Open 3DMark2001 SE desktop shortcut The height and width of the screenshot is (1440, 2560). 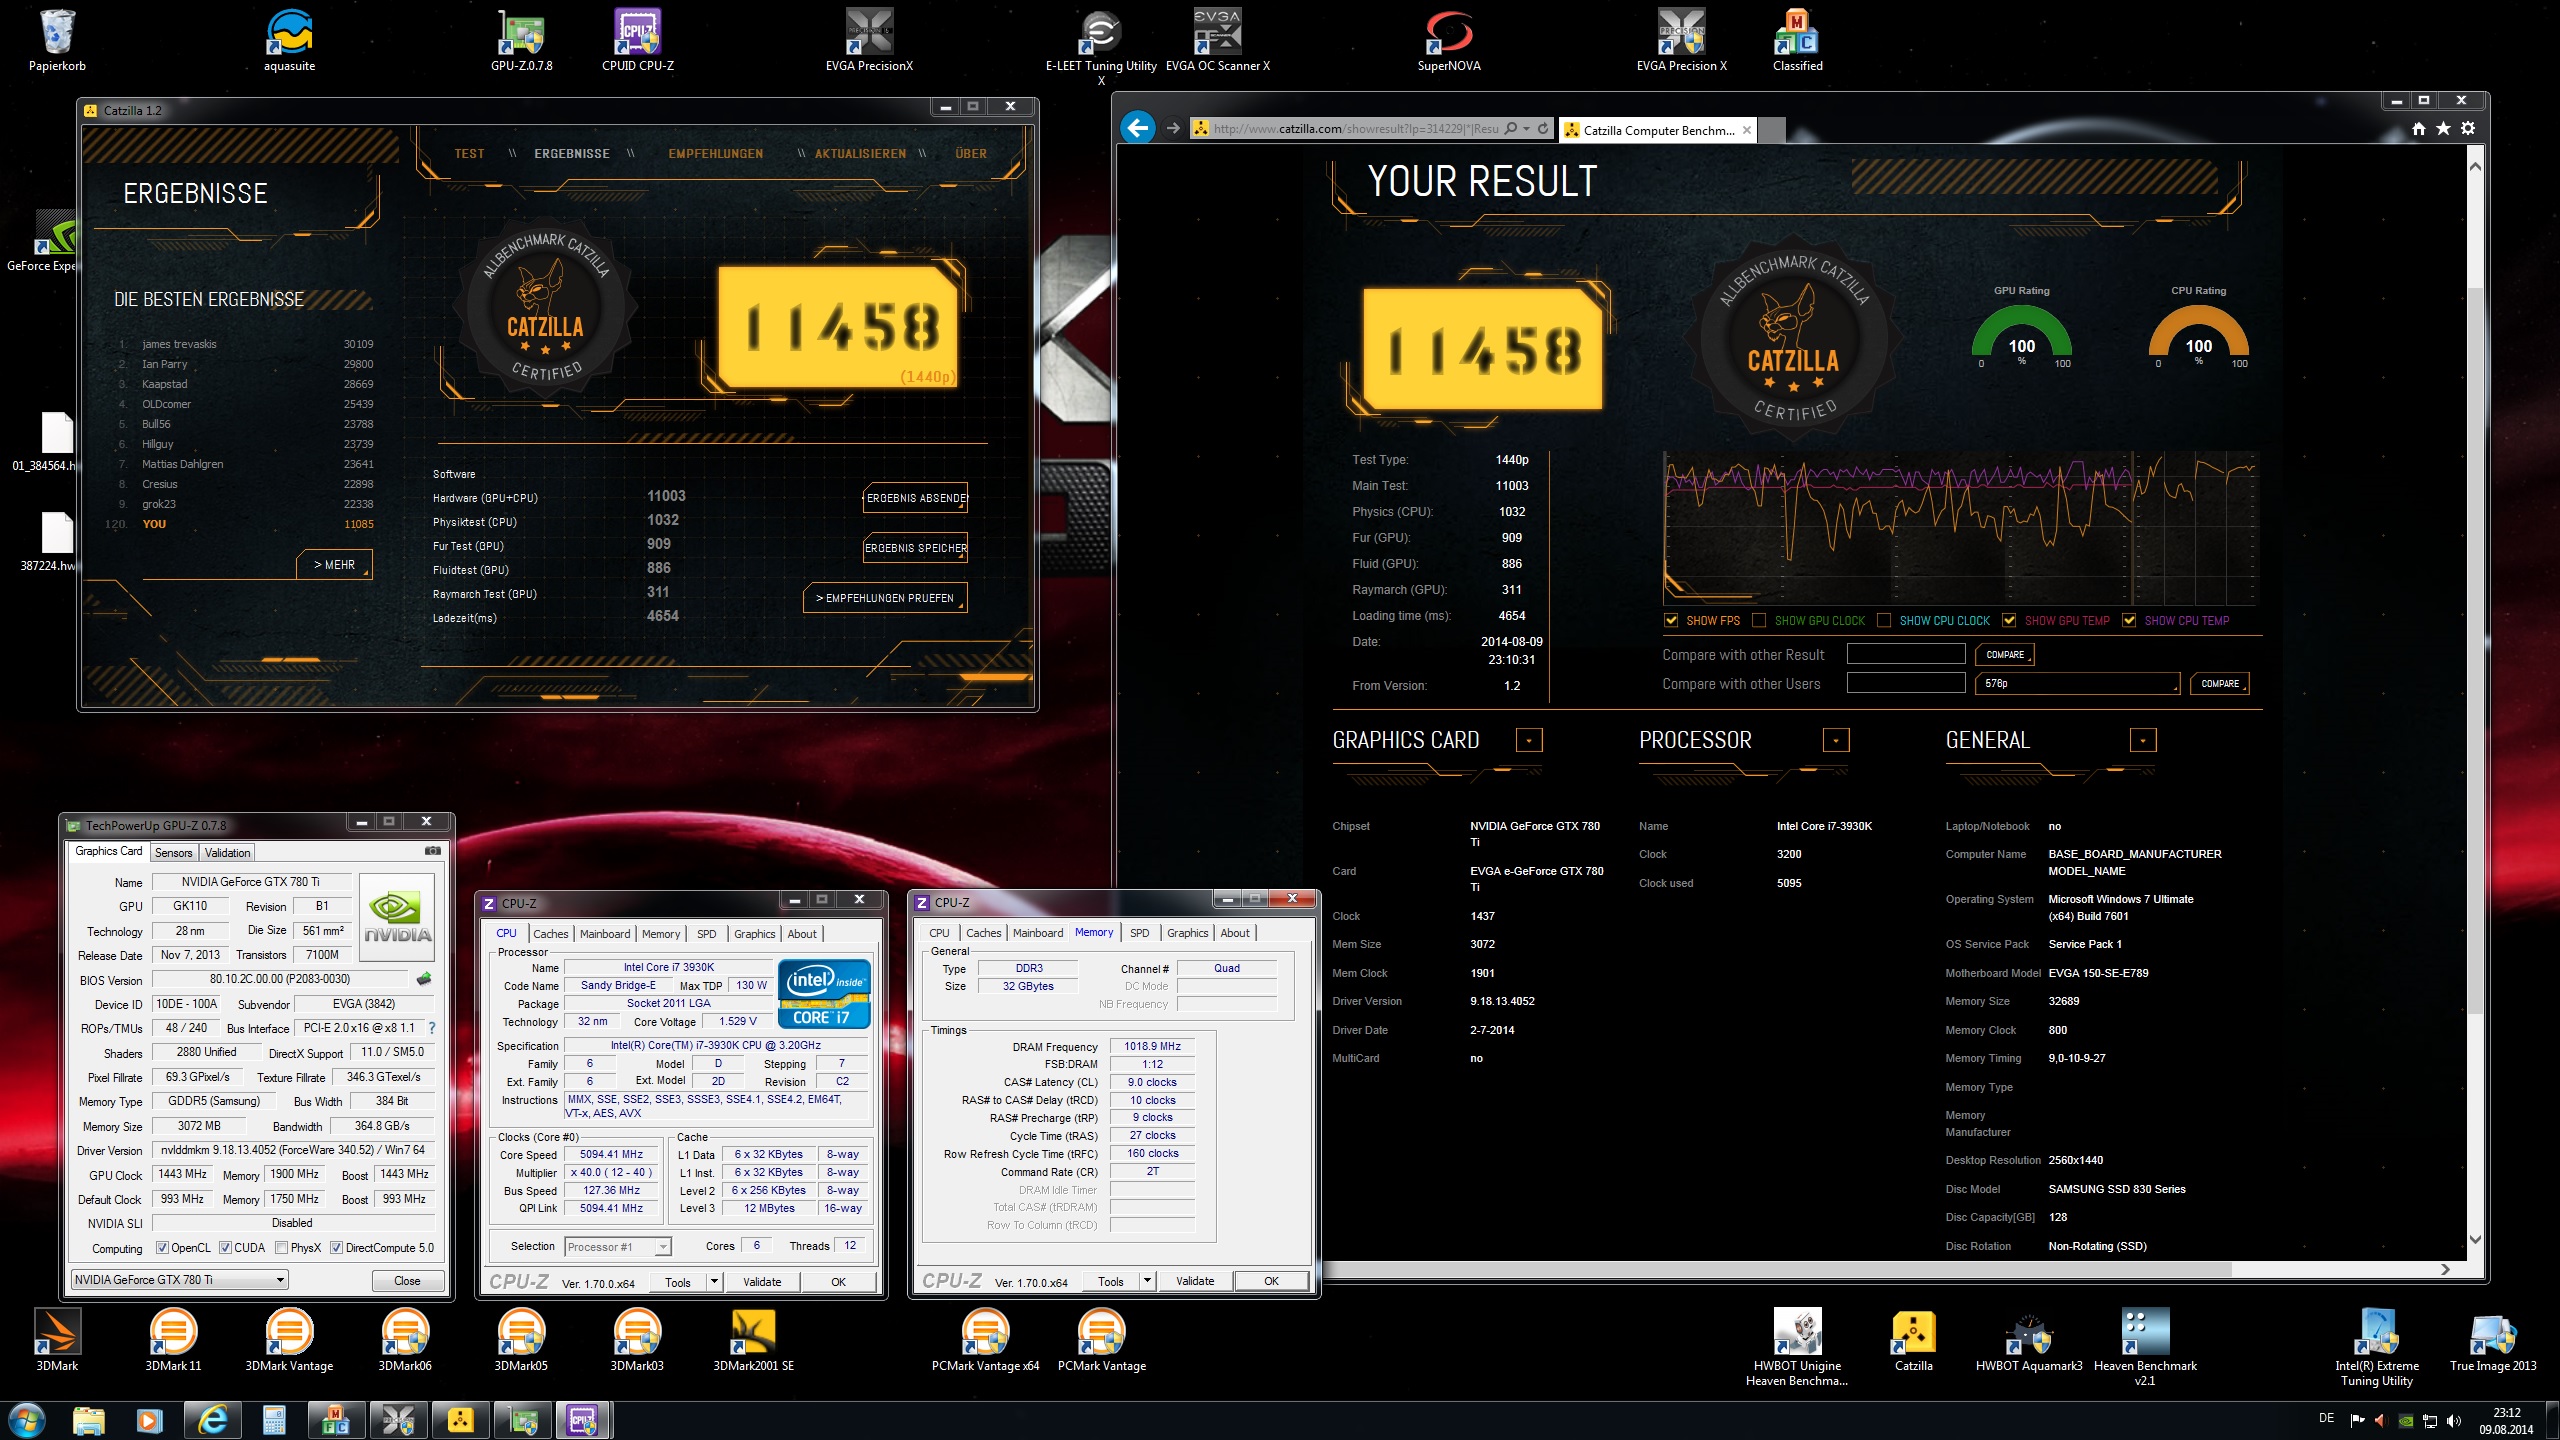click(753, 1341)
